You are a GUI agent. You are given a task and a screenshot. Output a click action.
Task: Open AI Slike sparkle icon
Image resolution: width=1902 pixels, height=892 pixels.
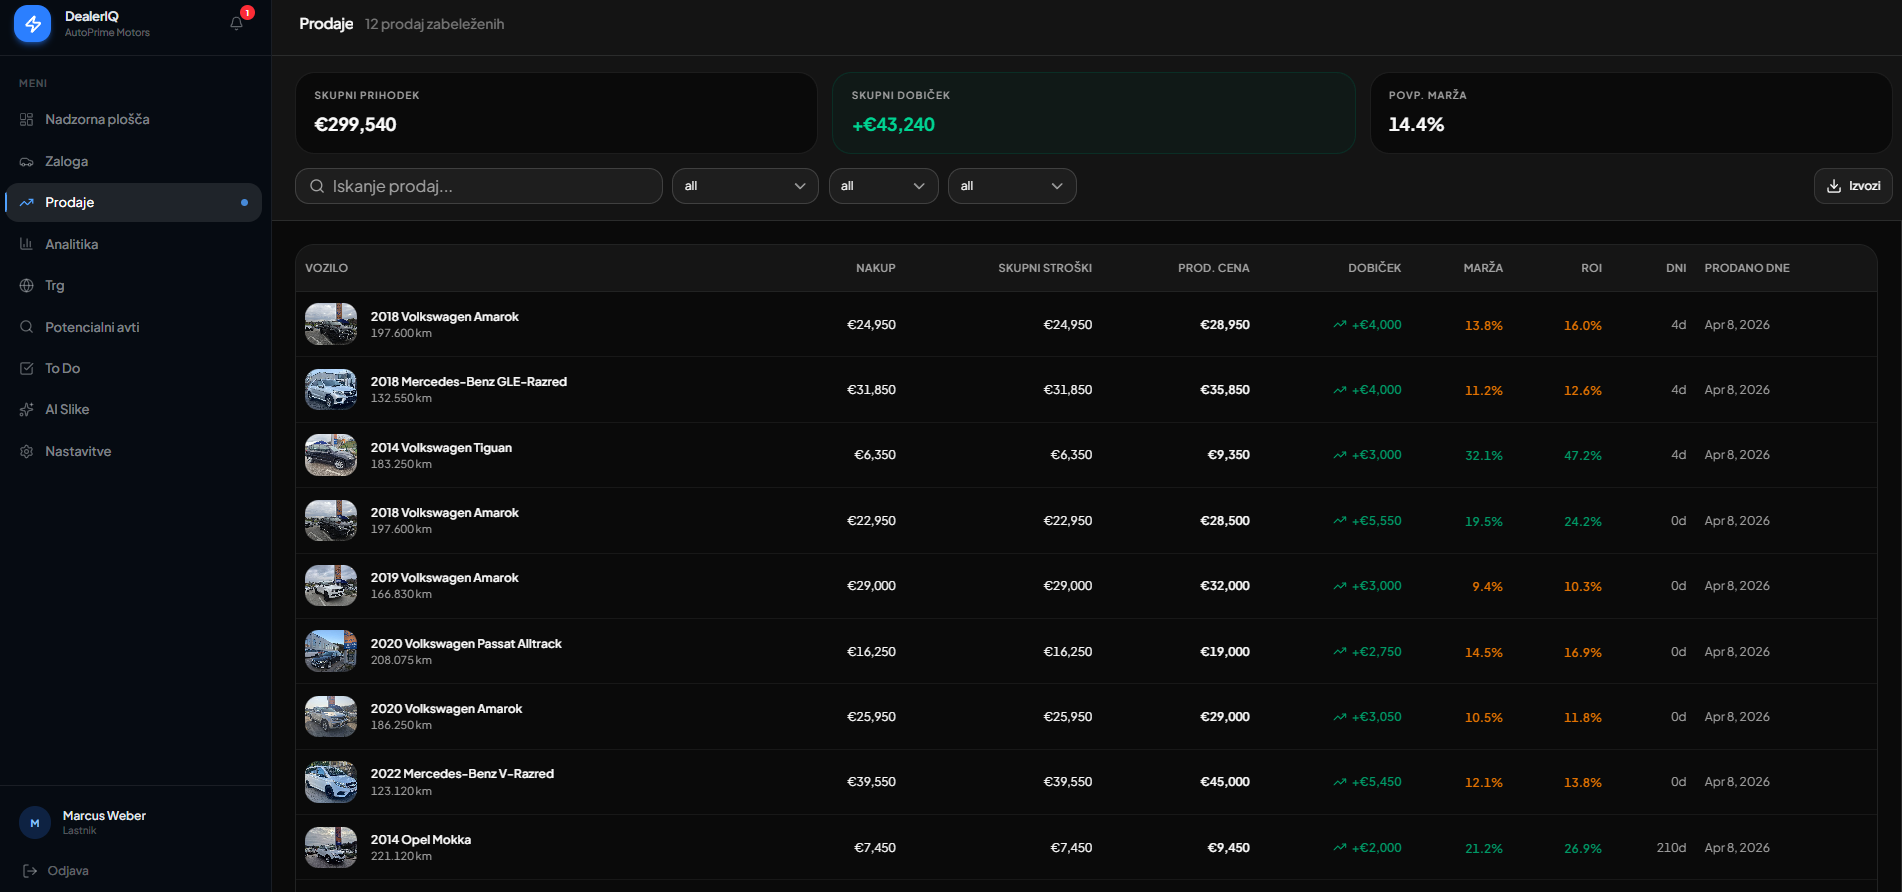pyautogui.click(x=27, y=410)
